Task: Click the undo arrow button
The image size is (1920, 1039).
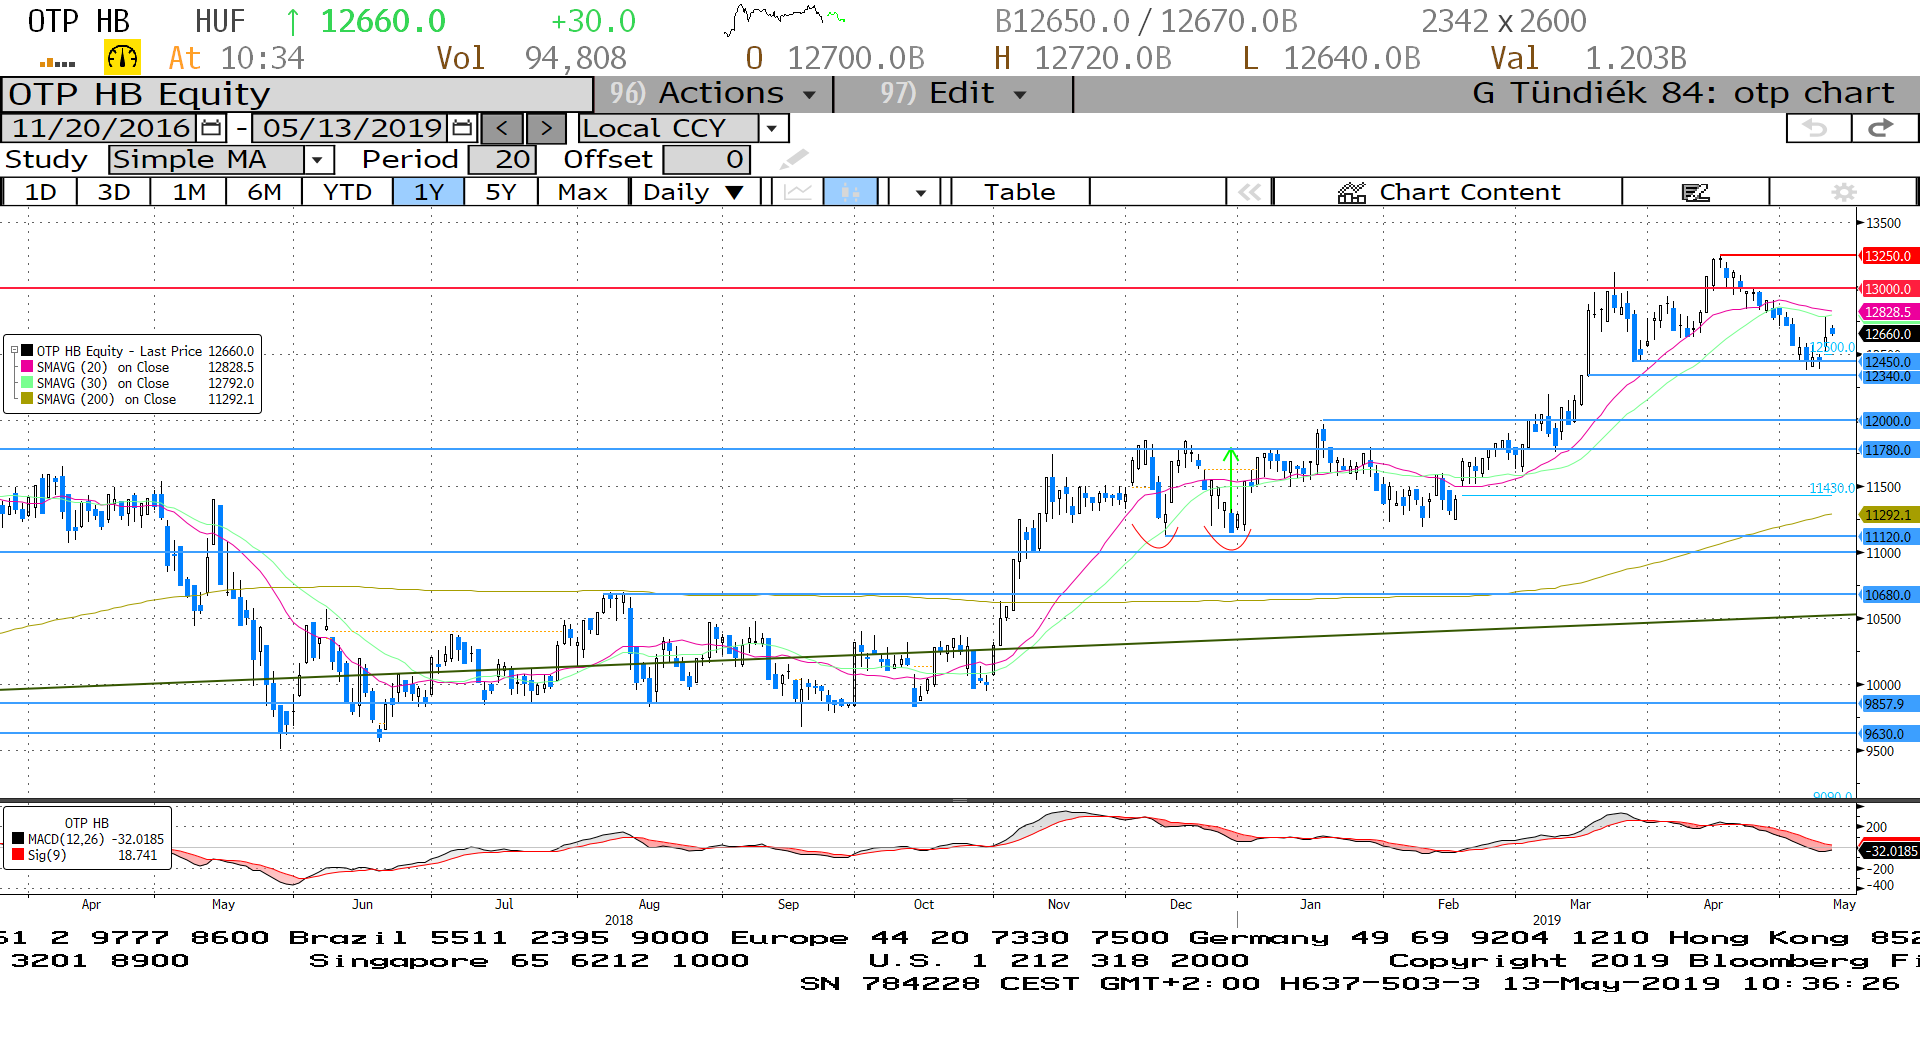Action: [x=1818, y=128]
